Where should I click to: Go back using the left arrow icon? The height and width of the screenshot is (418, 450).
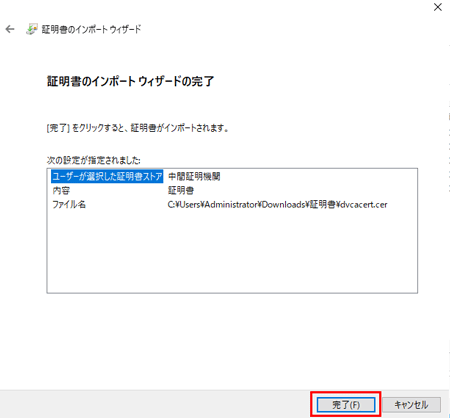pyautogui.click(x=10, y=29)
